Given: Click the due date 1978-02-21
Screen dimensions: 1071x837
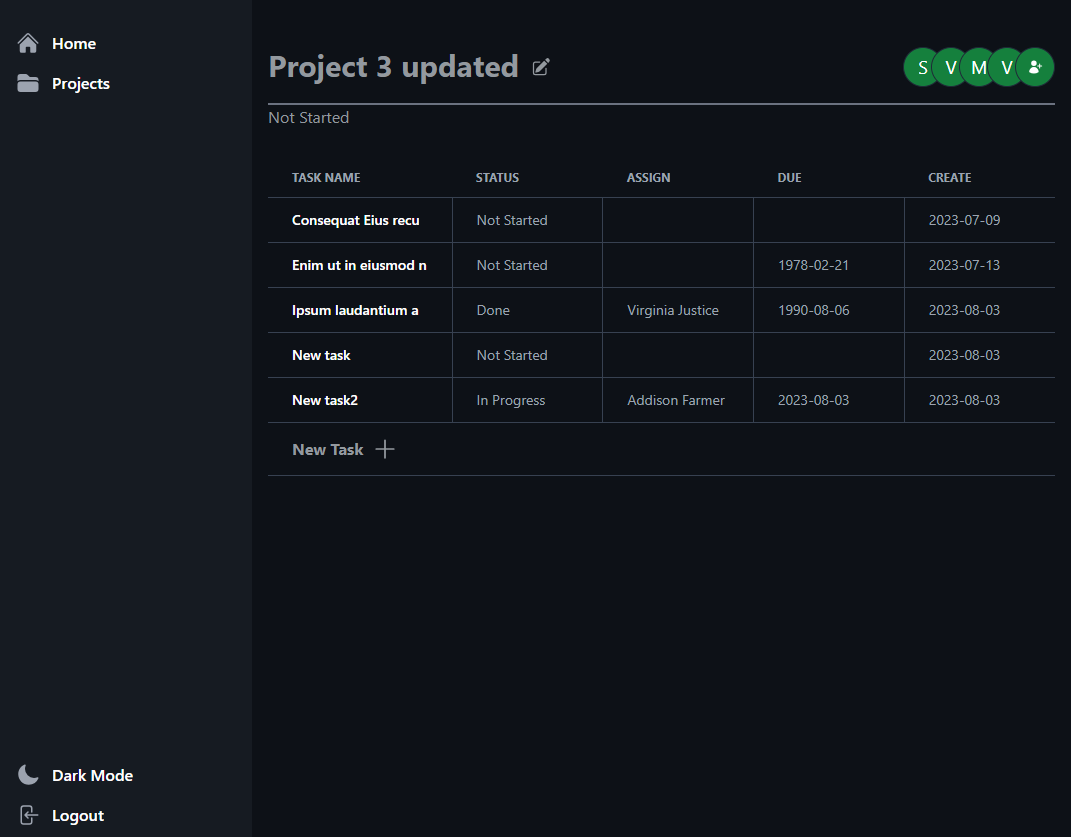Looking at the screenshot, I should (x=813, y=266).
